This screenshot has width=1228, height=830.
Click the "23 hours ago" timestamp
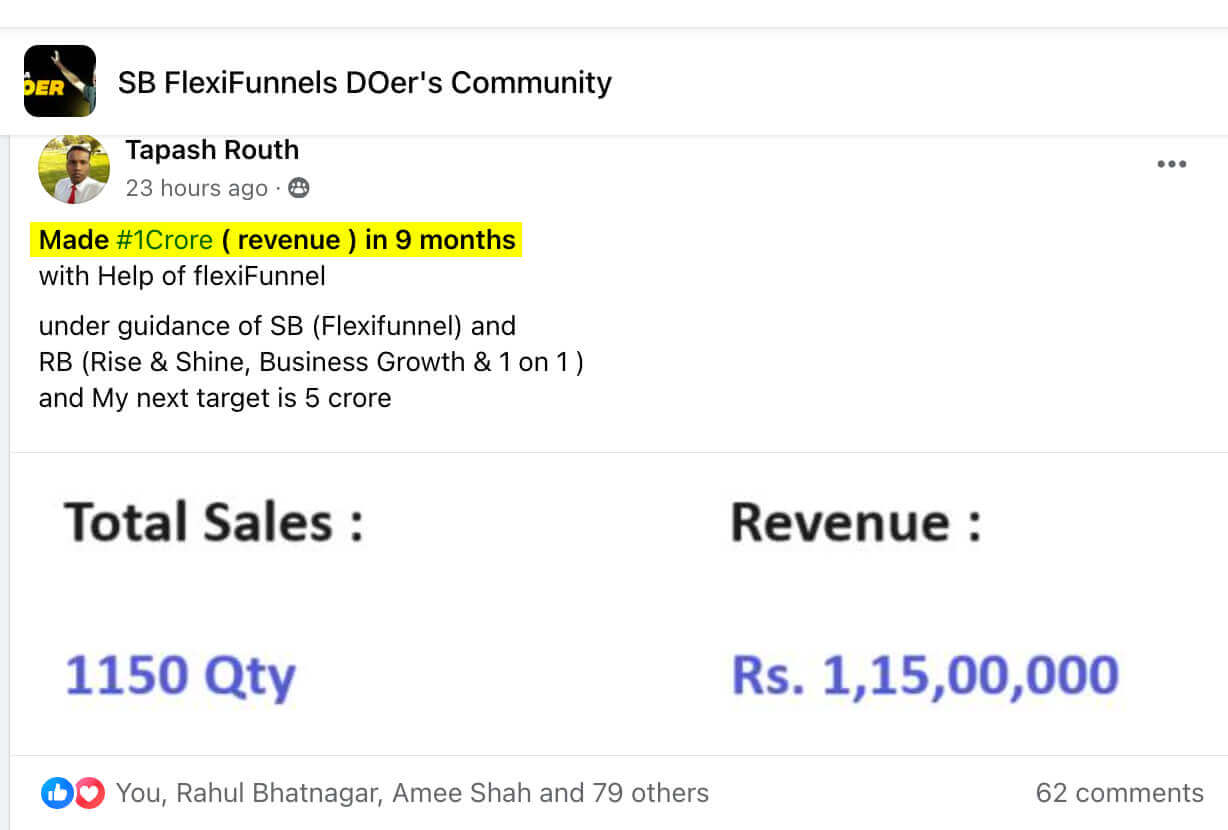(196, 188)
